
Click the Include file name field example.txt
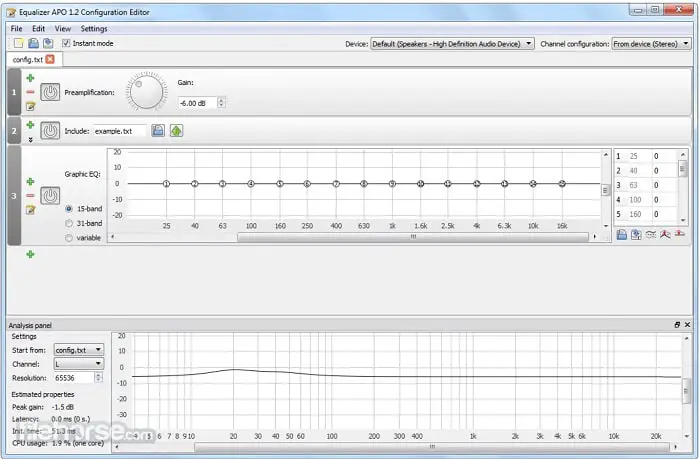coord(120,131)
